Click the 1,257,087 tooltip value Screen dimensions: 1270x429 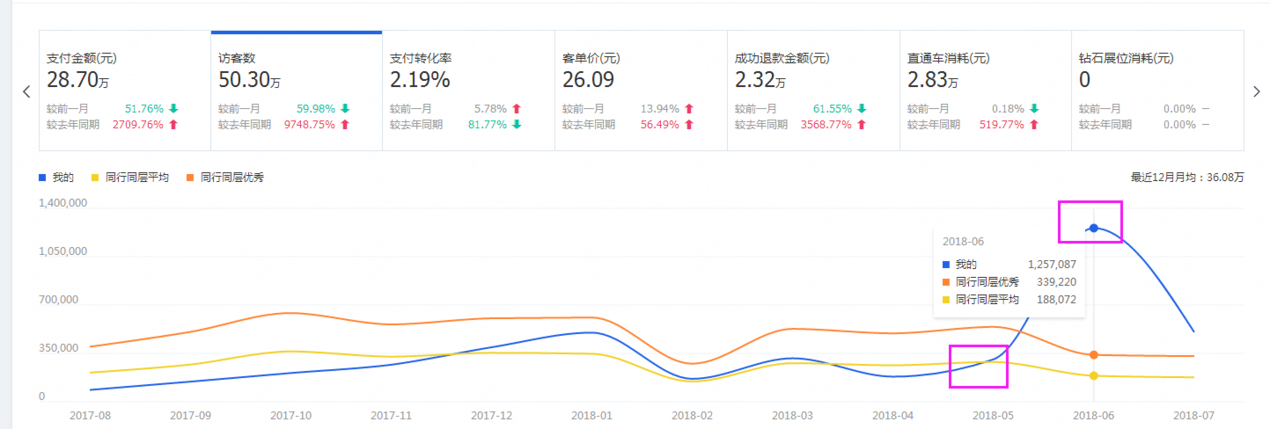point(1052,265)
